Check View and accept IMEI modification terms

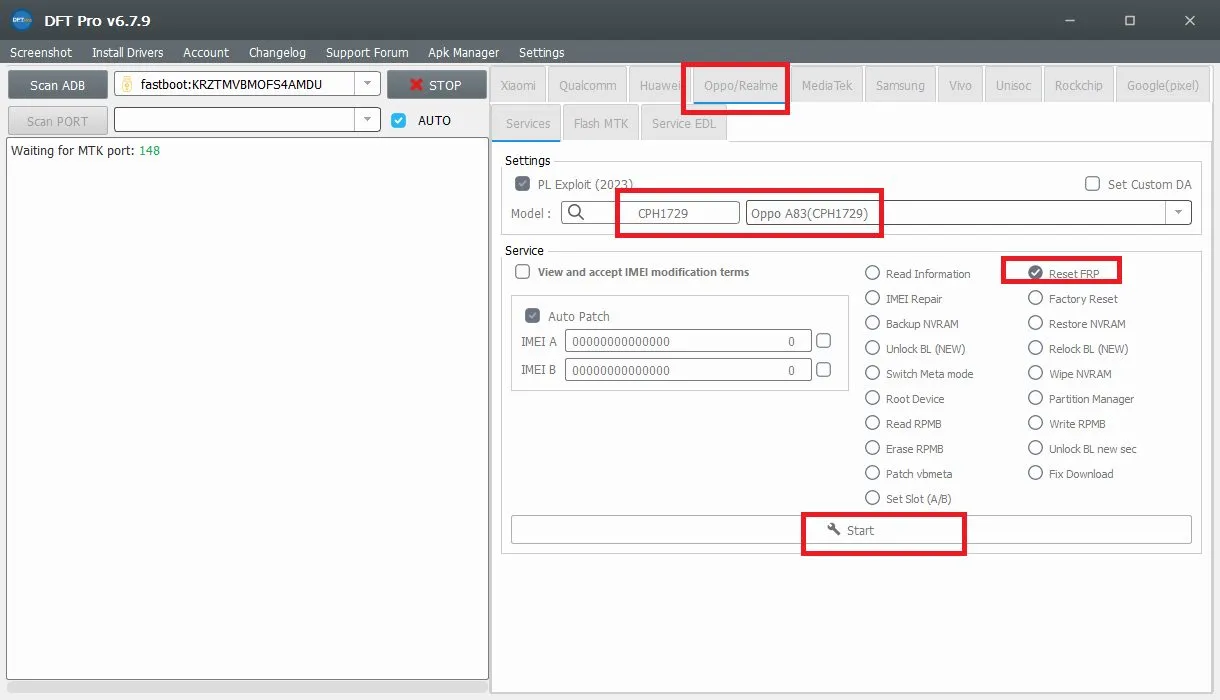click(522, 272)
